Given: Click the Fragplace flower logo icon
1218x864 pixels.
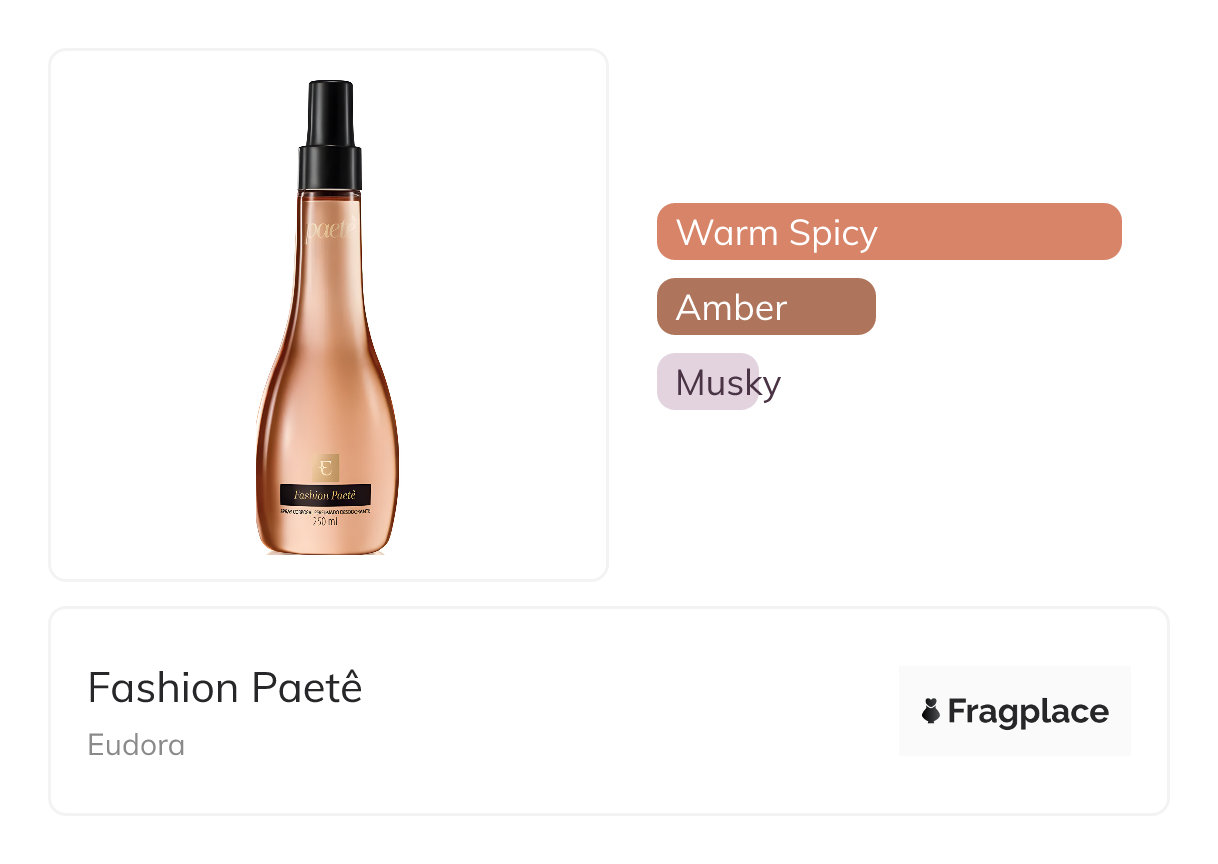Looking at the screenshot, I should pyautogui.click(x=931, y=711).
